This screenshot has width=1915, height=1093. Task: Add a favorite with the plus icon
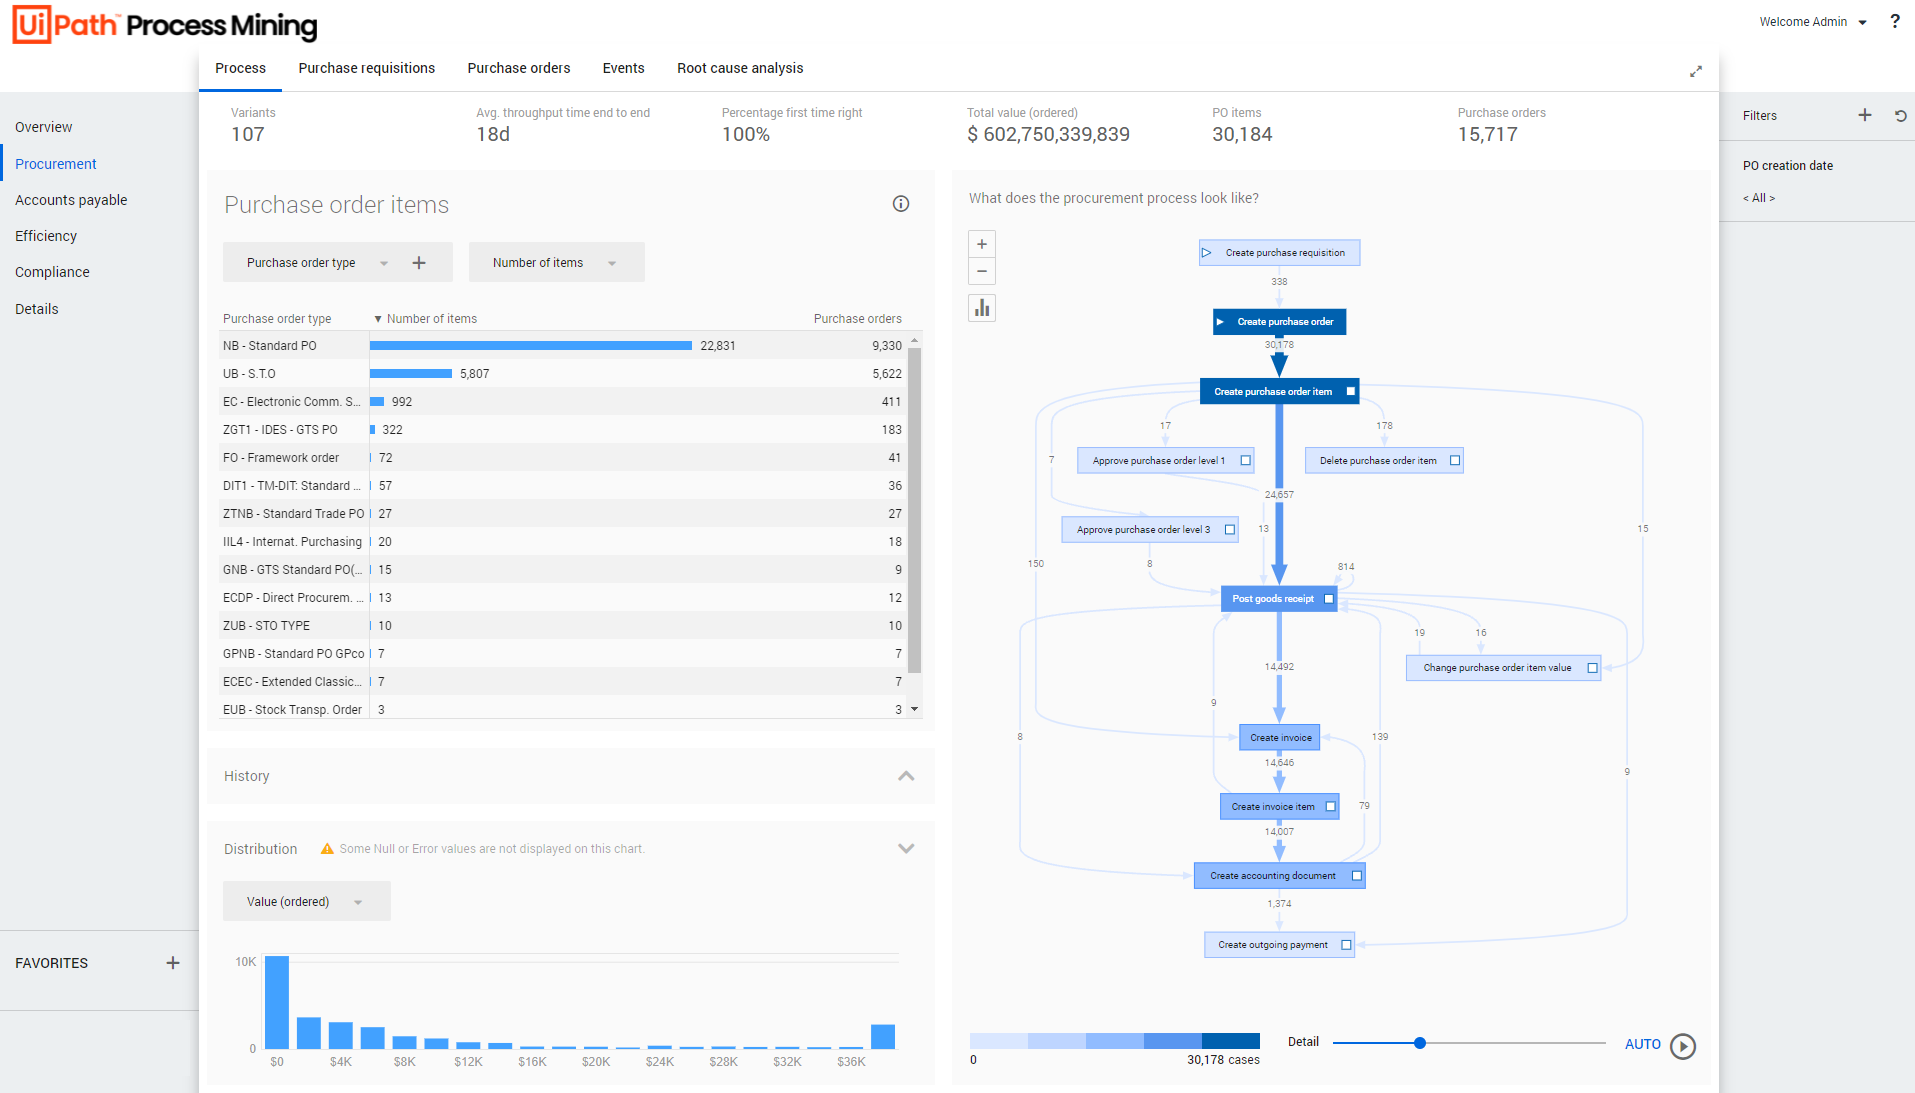pyautogui.click(x=173, y=963)
